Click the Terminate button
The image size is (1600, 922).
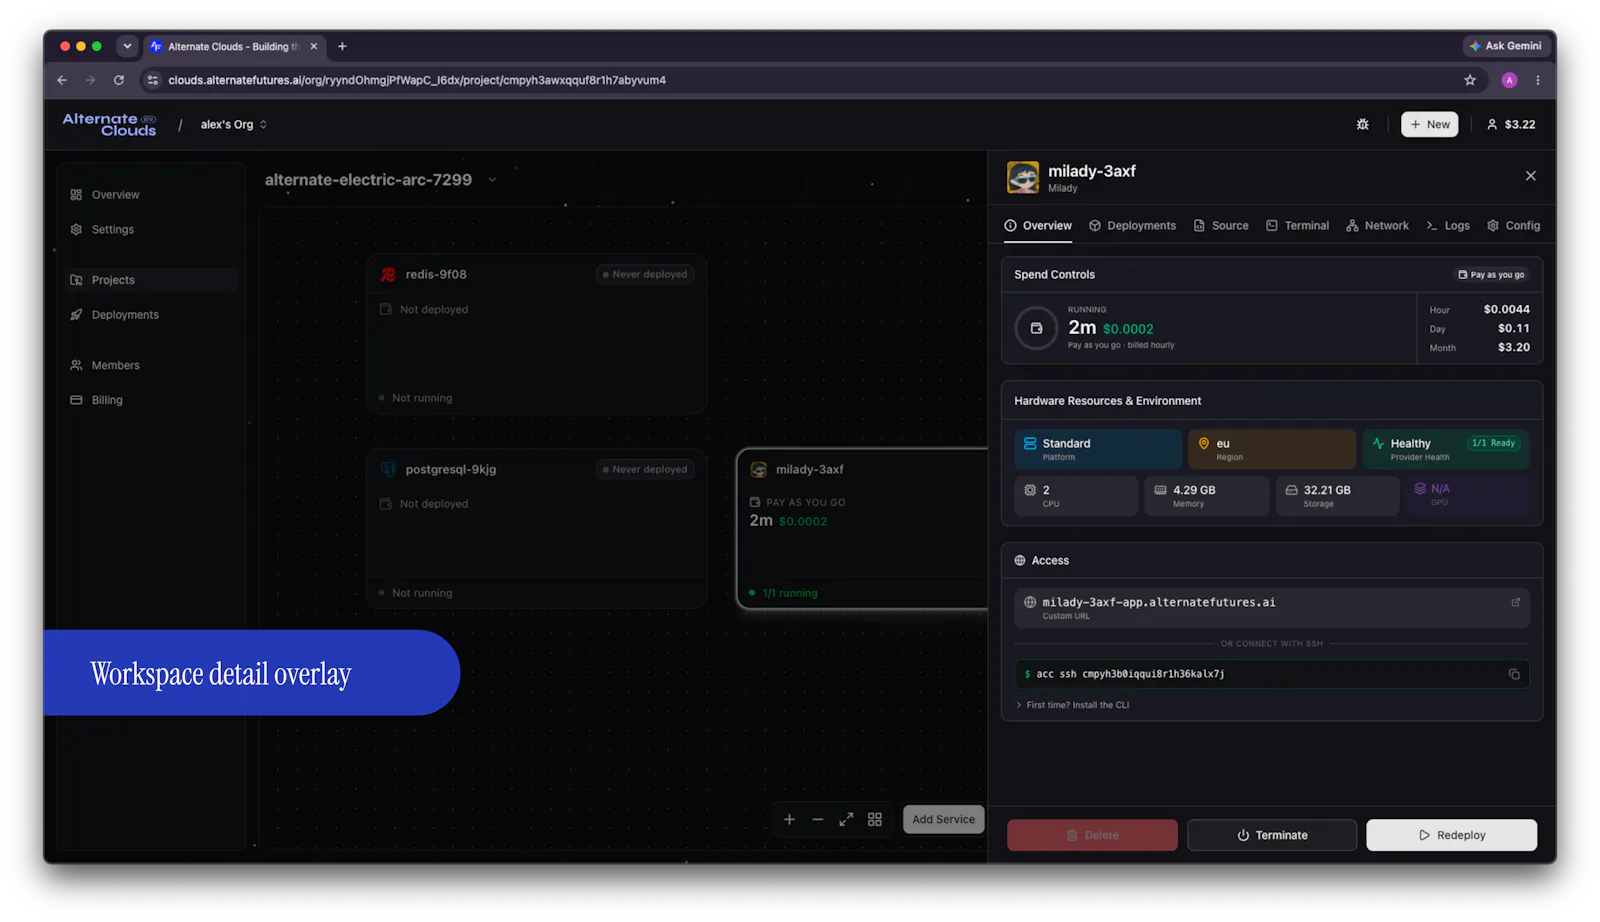1272,835
